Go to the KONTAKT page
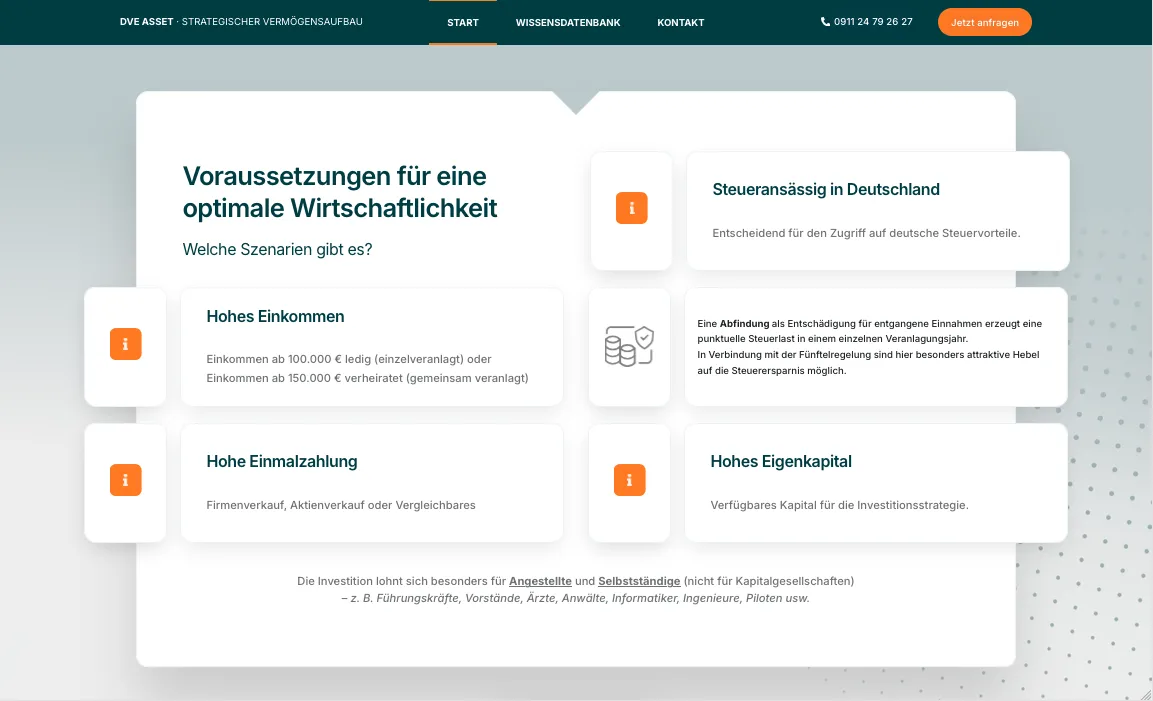 [680, 23]
